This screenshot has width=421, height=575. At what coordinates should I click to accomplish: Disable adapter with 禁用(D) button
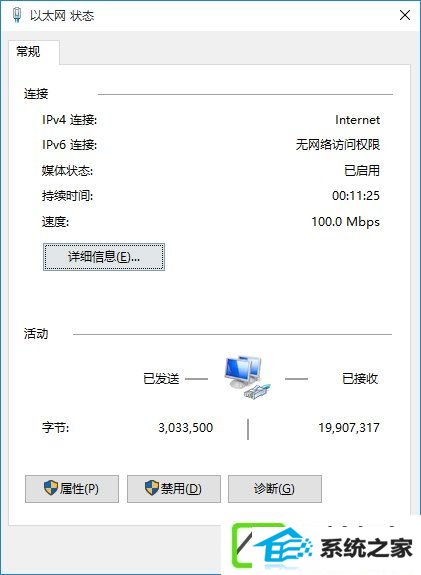point(174,488)
